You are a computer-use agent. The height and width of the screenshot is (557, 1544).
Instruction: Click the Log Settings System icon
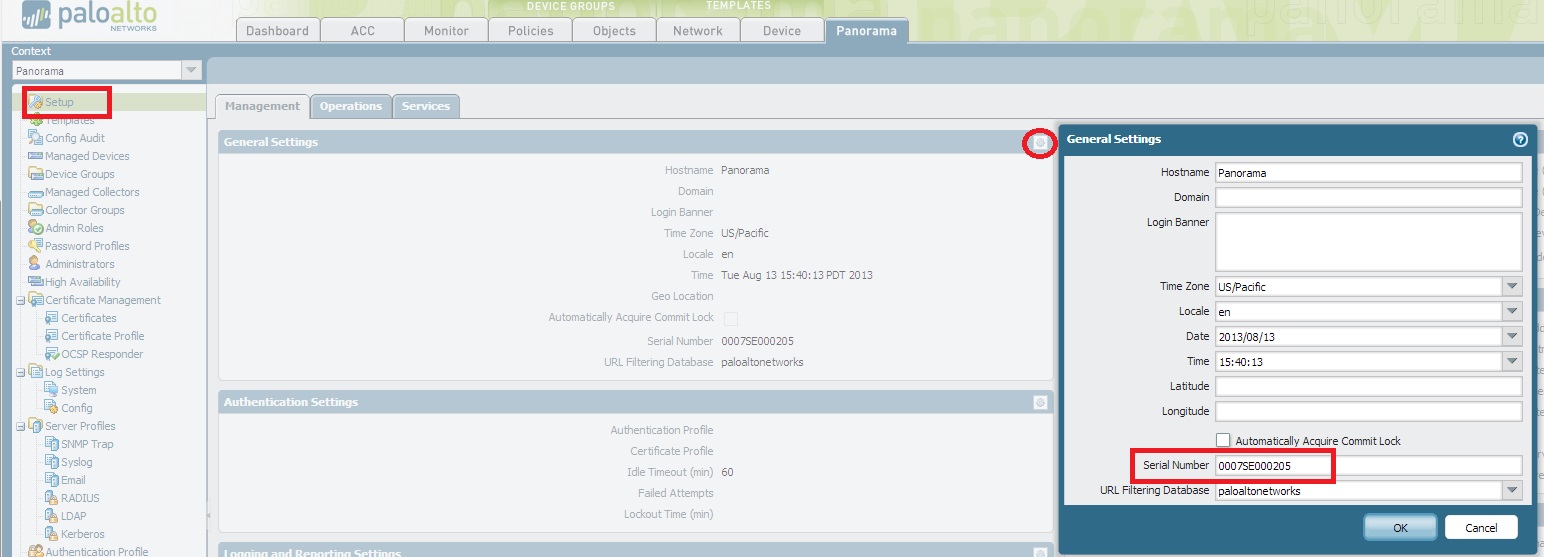[x=52, y=390]
